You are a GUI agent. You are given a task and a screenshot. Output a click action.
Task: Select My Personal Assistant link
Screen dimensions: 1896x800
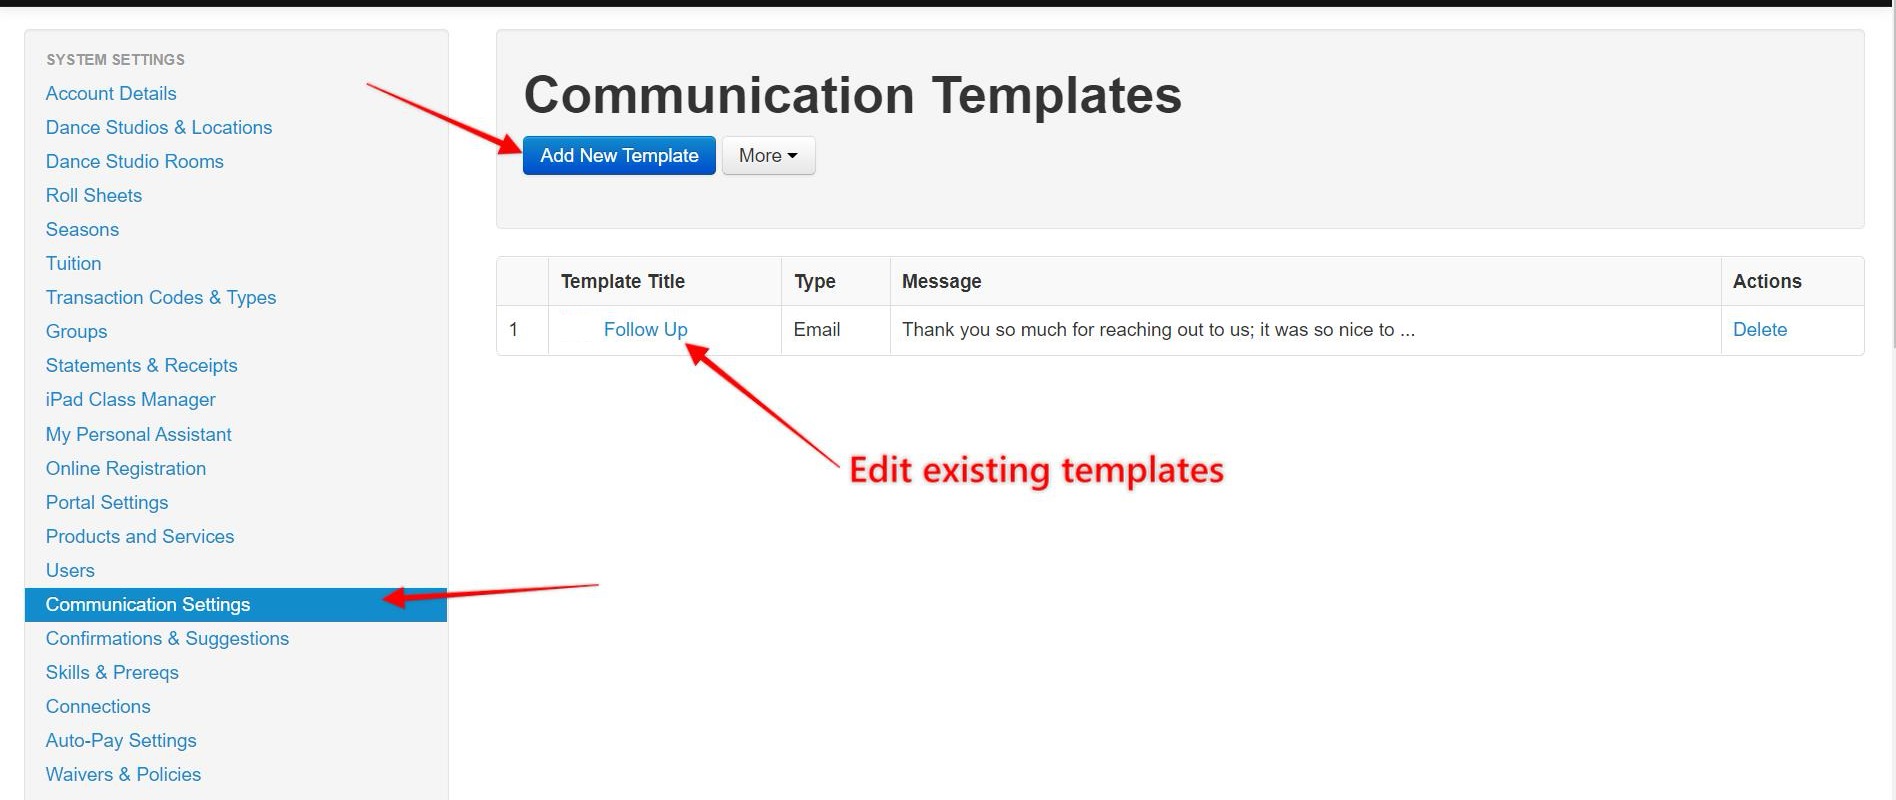(x=138, y=434)
